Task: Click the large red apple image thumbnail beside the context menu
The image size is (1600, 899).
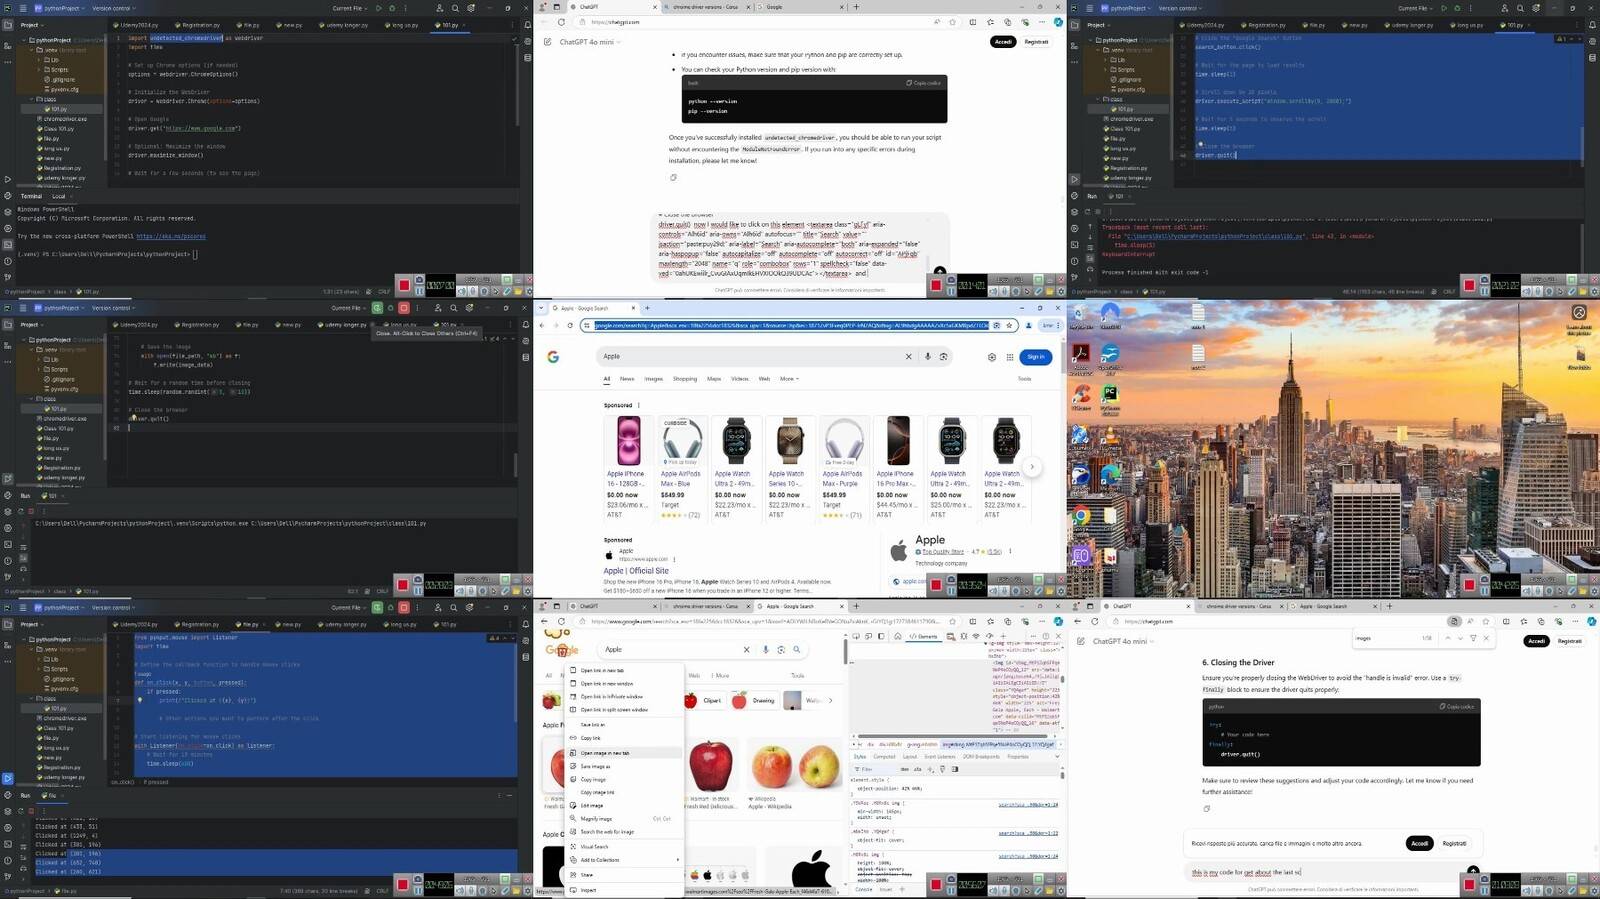Action: pyautogui.click(x=710, y=765)
